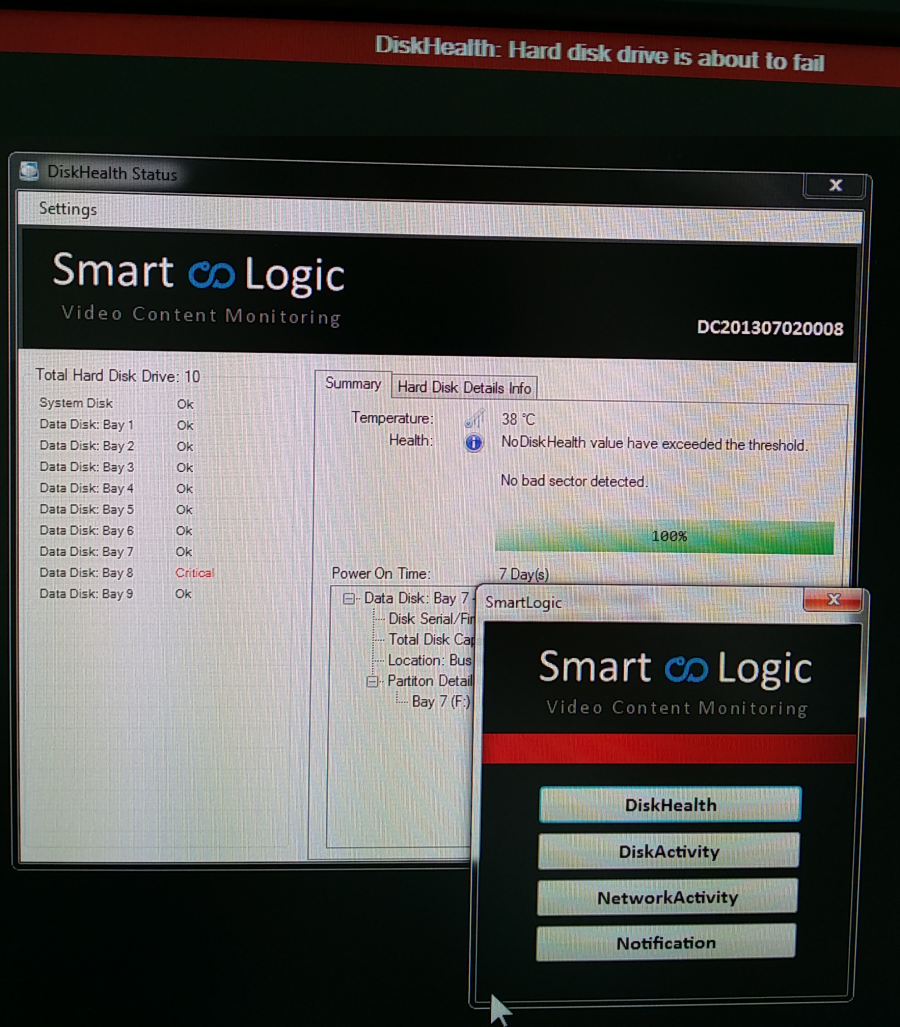
Task: Collapse the Data Disk Bay 7 tree node
Action: tap(349, 599)
